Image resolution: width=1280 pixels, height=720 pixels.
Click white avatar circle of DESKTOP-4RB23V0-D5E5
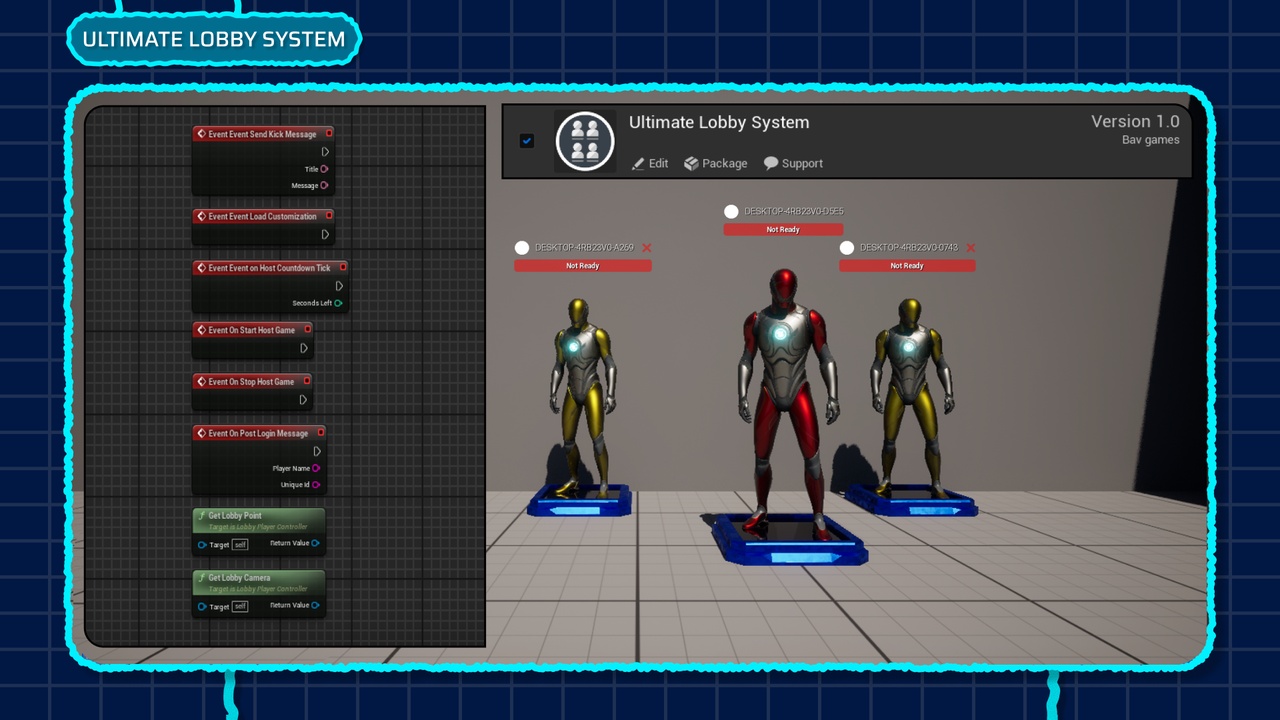[731, 211]
